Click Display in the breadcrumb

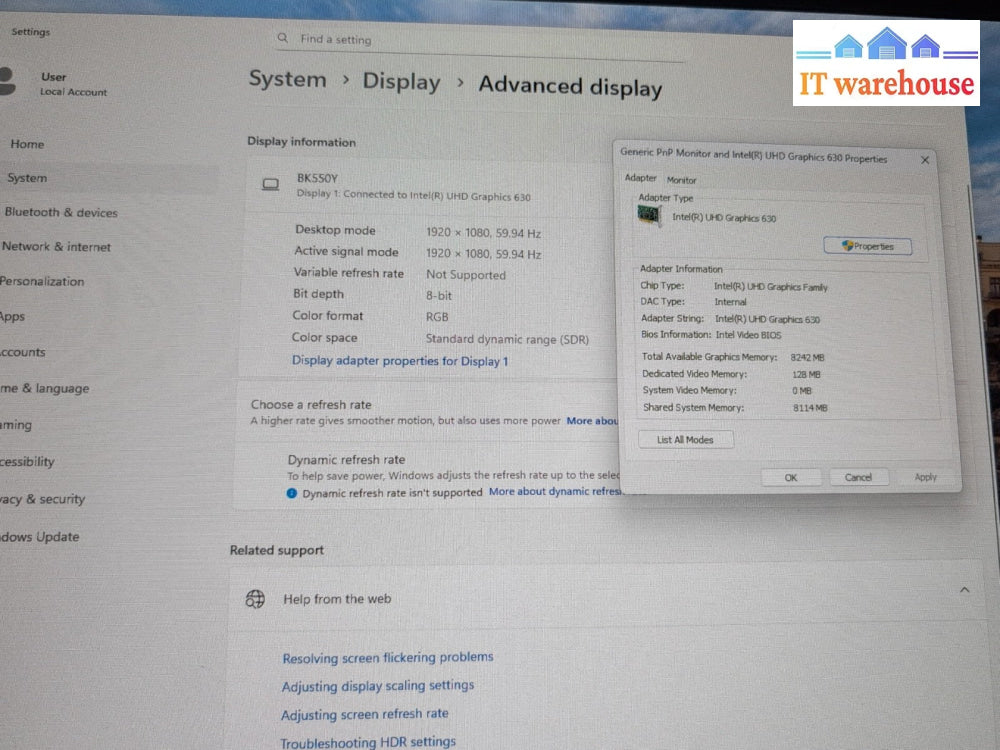coord(402,82)
